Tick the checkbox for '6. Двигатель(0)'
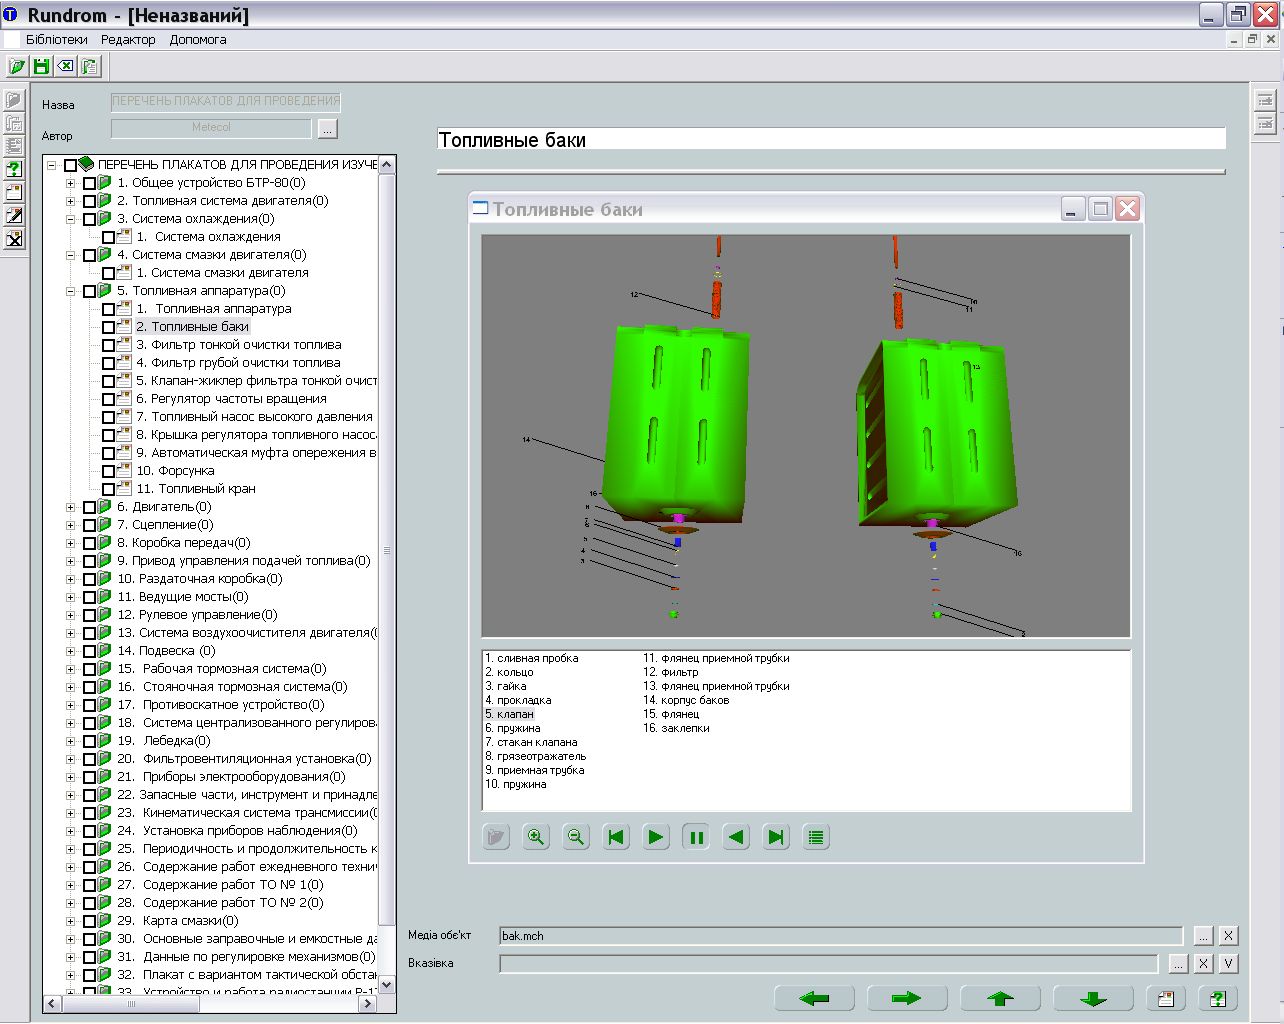 pyautogui.click(x=89, y=508)
